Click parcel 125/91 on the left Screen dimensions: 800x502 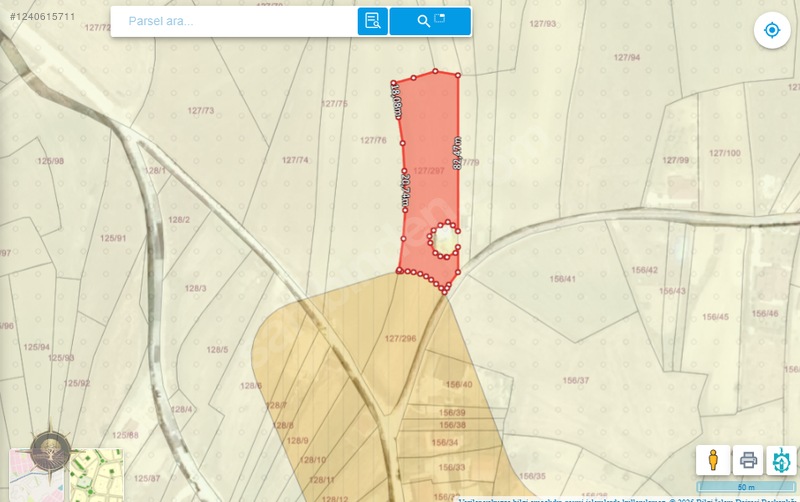coord(113,238)
